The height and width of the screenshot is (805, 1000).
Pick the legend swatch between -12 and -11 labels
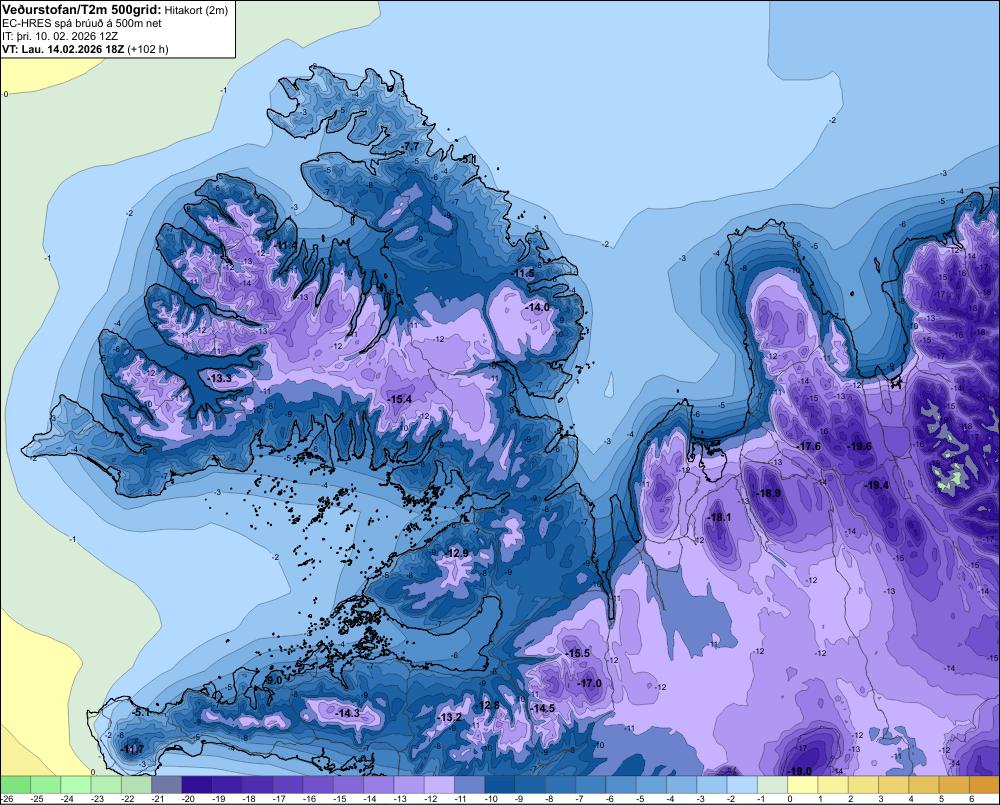pyautogui.click(x=439, y=784)
